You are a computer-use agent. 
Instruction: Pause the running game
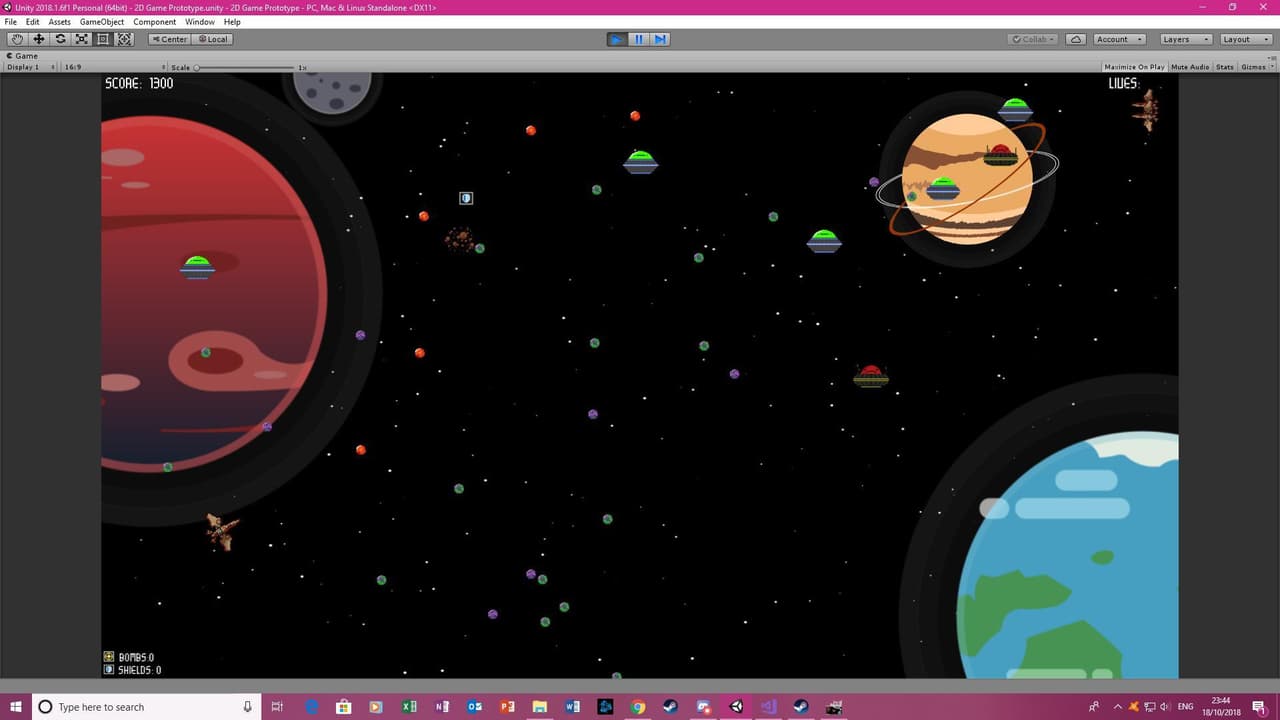click(x=639, y=39)
